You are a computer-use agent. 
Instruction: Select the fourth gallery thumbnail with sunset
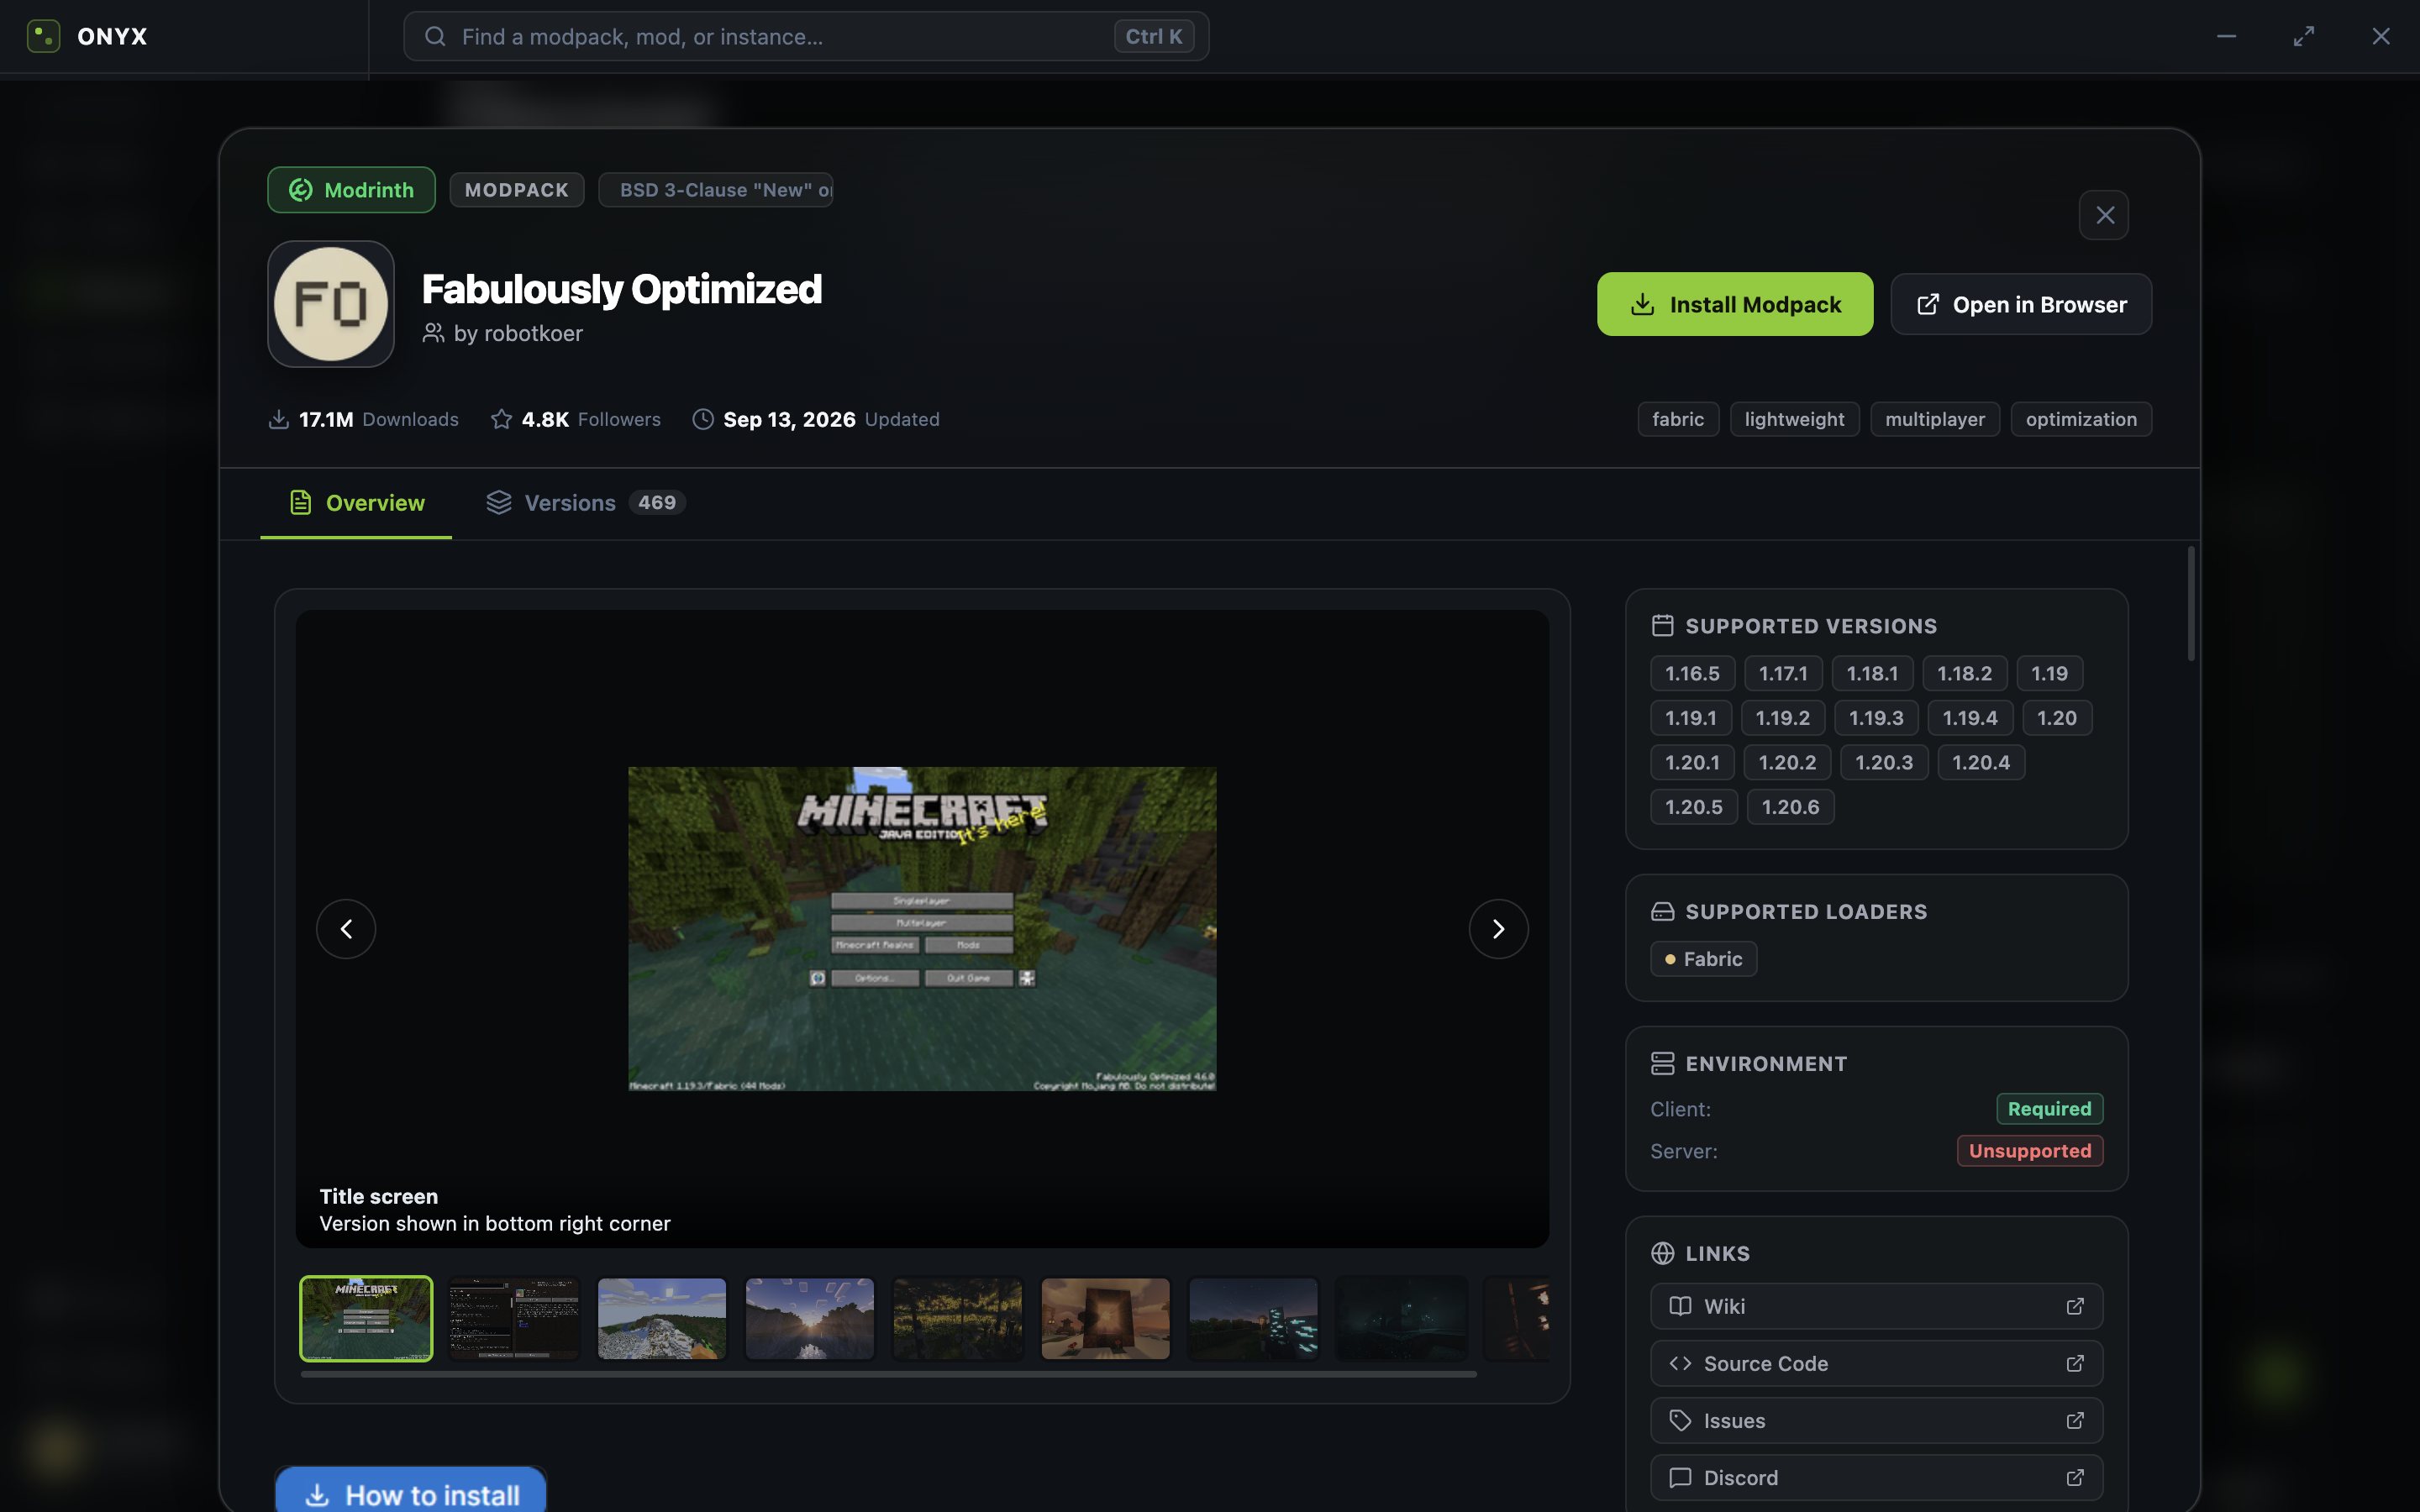tap(810, 1318)
